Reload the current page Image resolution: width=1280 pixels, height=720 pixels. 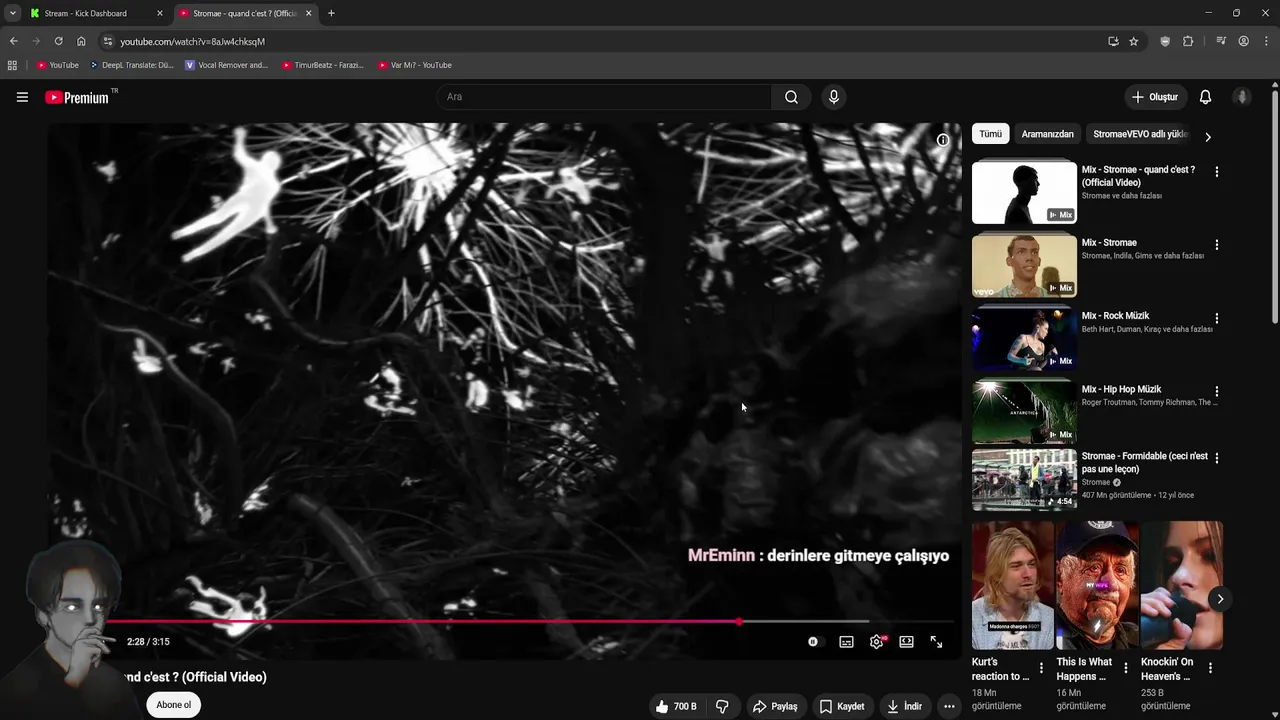tap(58, 41)
